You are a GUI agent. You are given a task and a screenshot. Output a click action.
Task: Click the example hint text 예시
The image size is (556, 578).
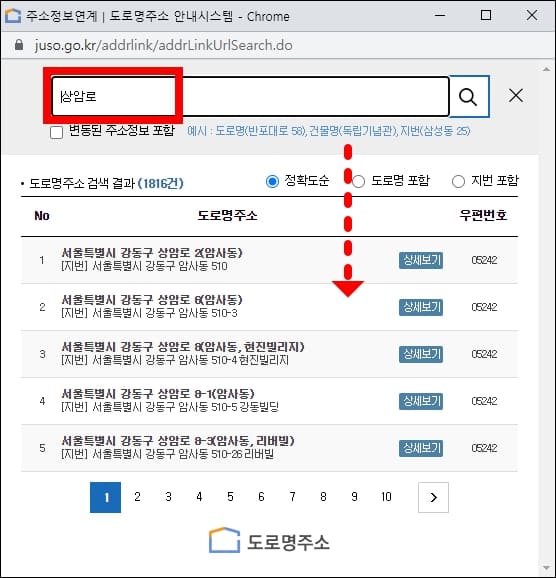click(329, 131)
